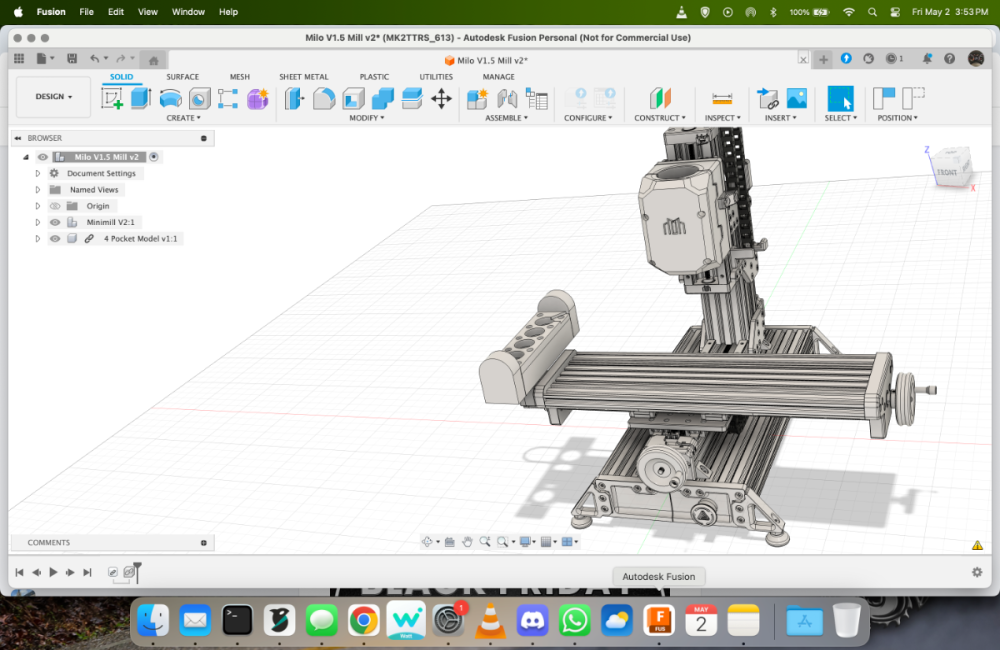Expand the Document Settings tree node

click(38, 174)
